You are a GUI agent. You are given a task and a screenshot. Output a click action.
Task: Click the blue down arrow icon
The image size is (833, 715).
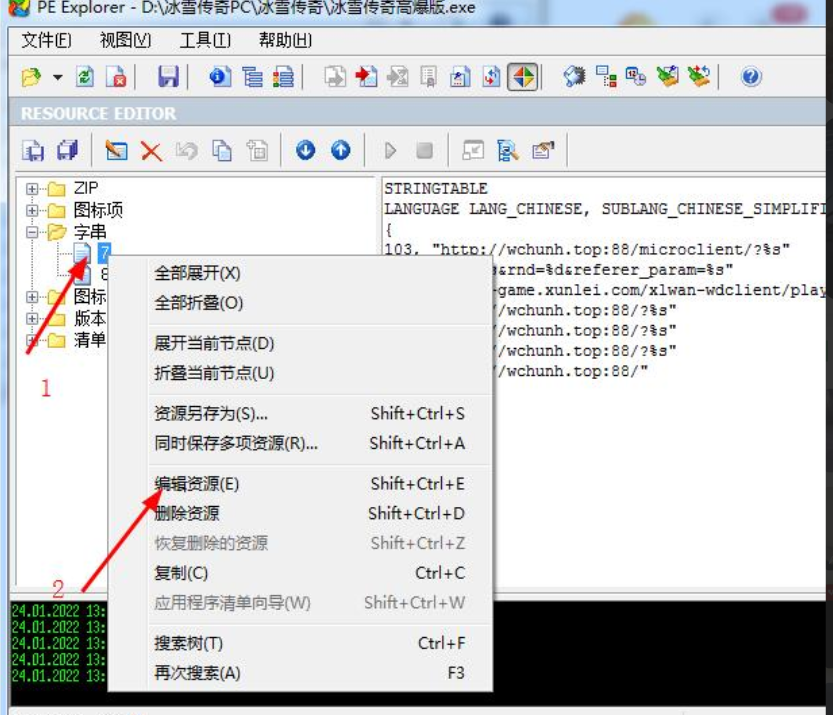pos(306,151)
